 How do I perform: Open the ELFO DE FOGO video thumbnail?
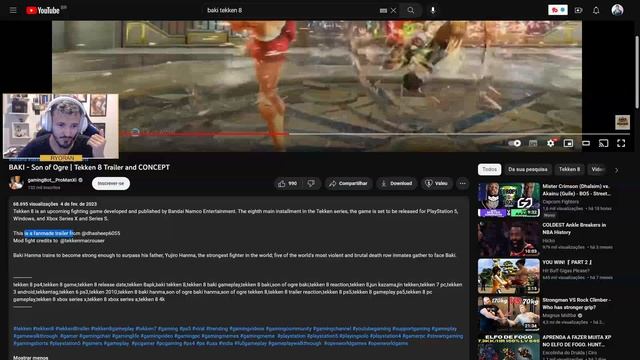(x=509, y=347)
